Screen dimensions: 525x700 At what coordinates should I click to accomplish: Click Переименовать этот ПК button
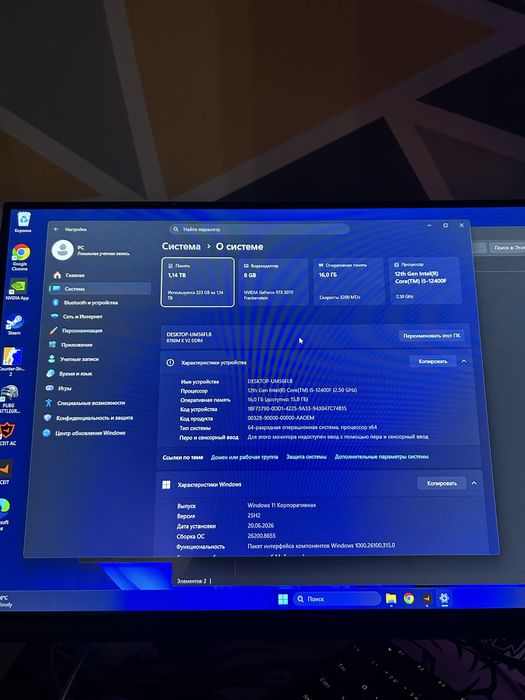pos(432,336)
